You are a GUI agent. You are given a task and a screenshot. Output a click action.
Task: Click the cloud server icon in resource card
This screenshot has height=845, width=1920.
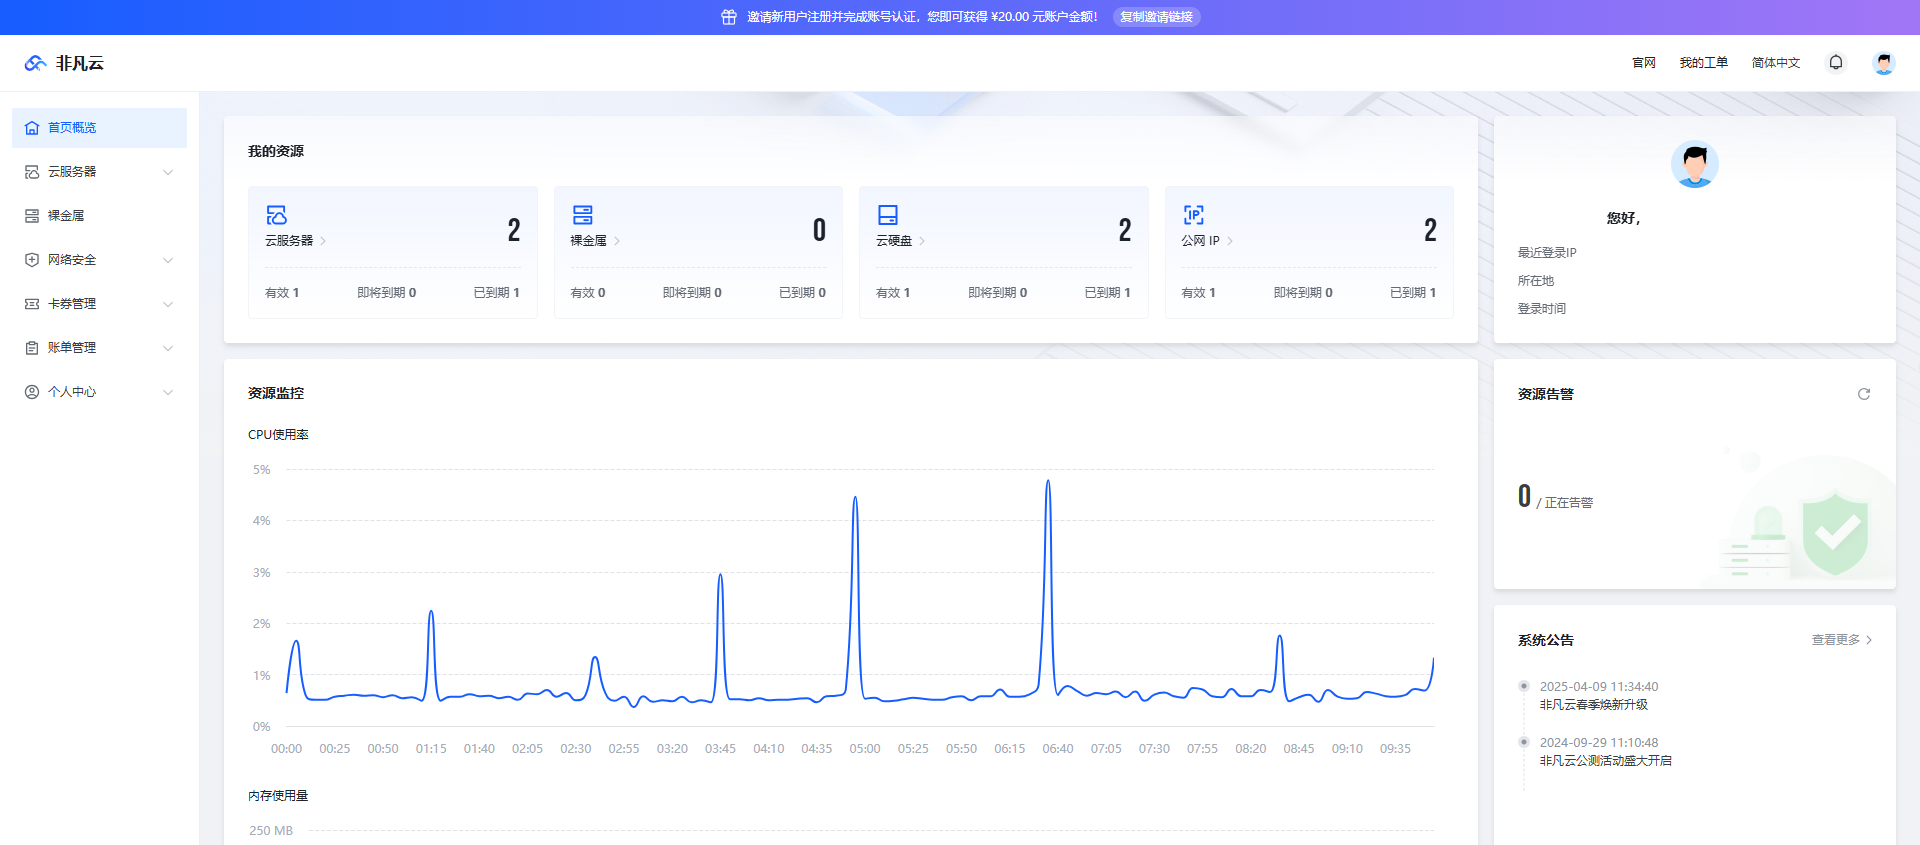point(277,215)
